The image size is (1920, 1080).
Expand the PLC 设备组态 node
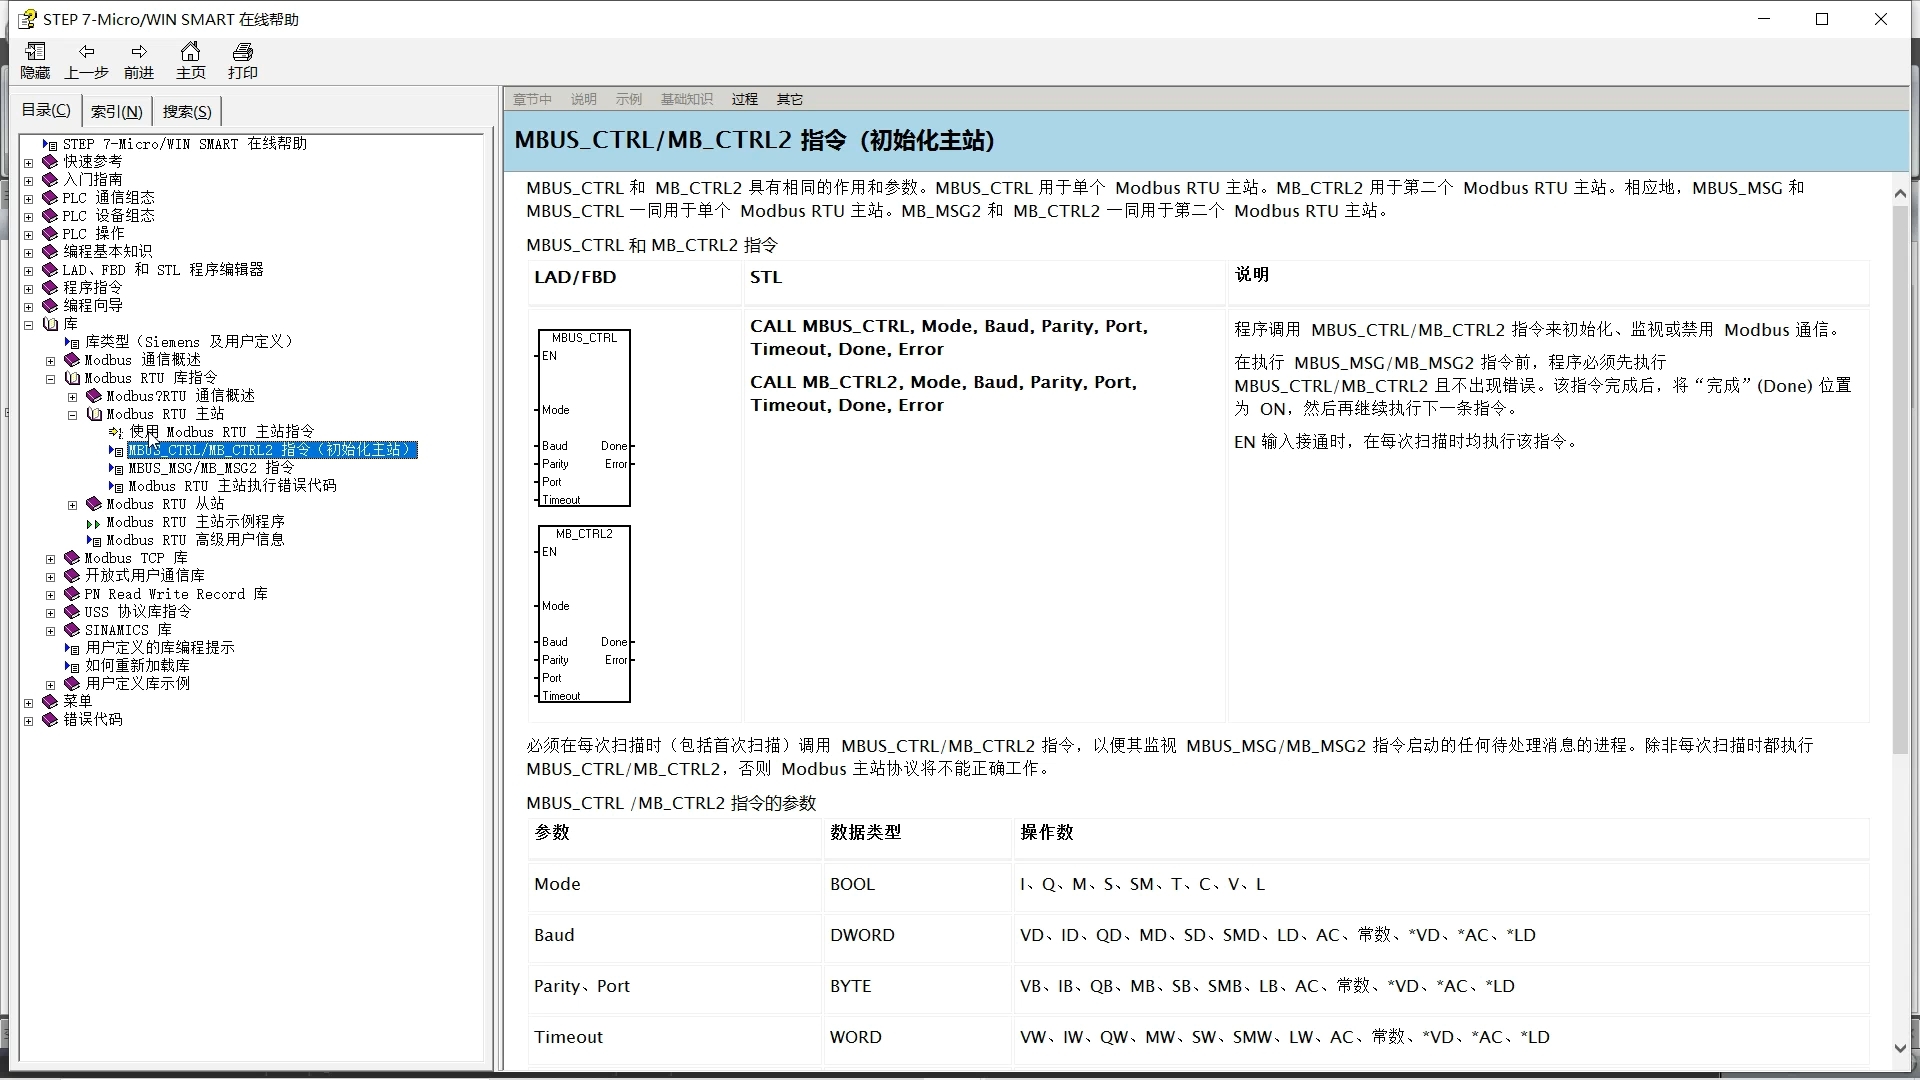[x=28, y=217]
